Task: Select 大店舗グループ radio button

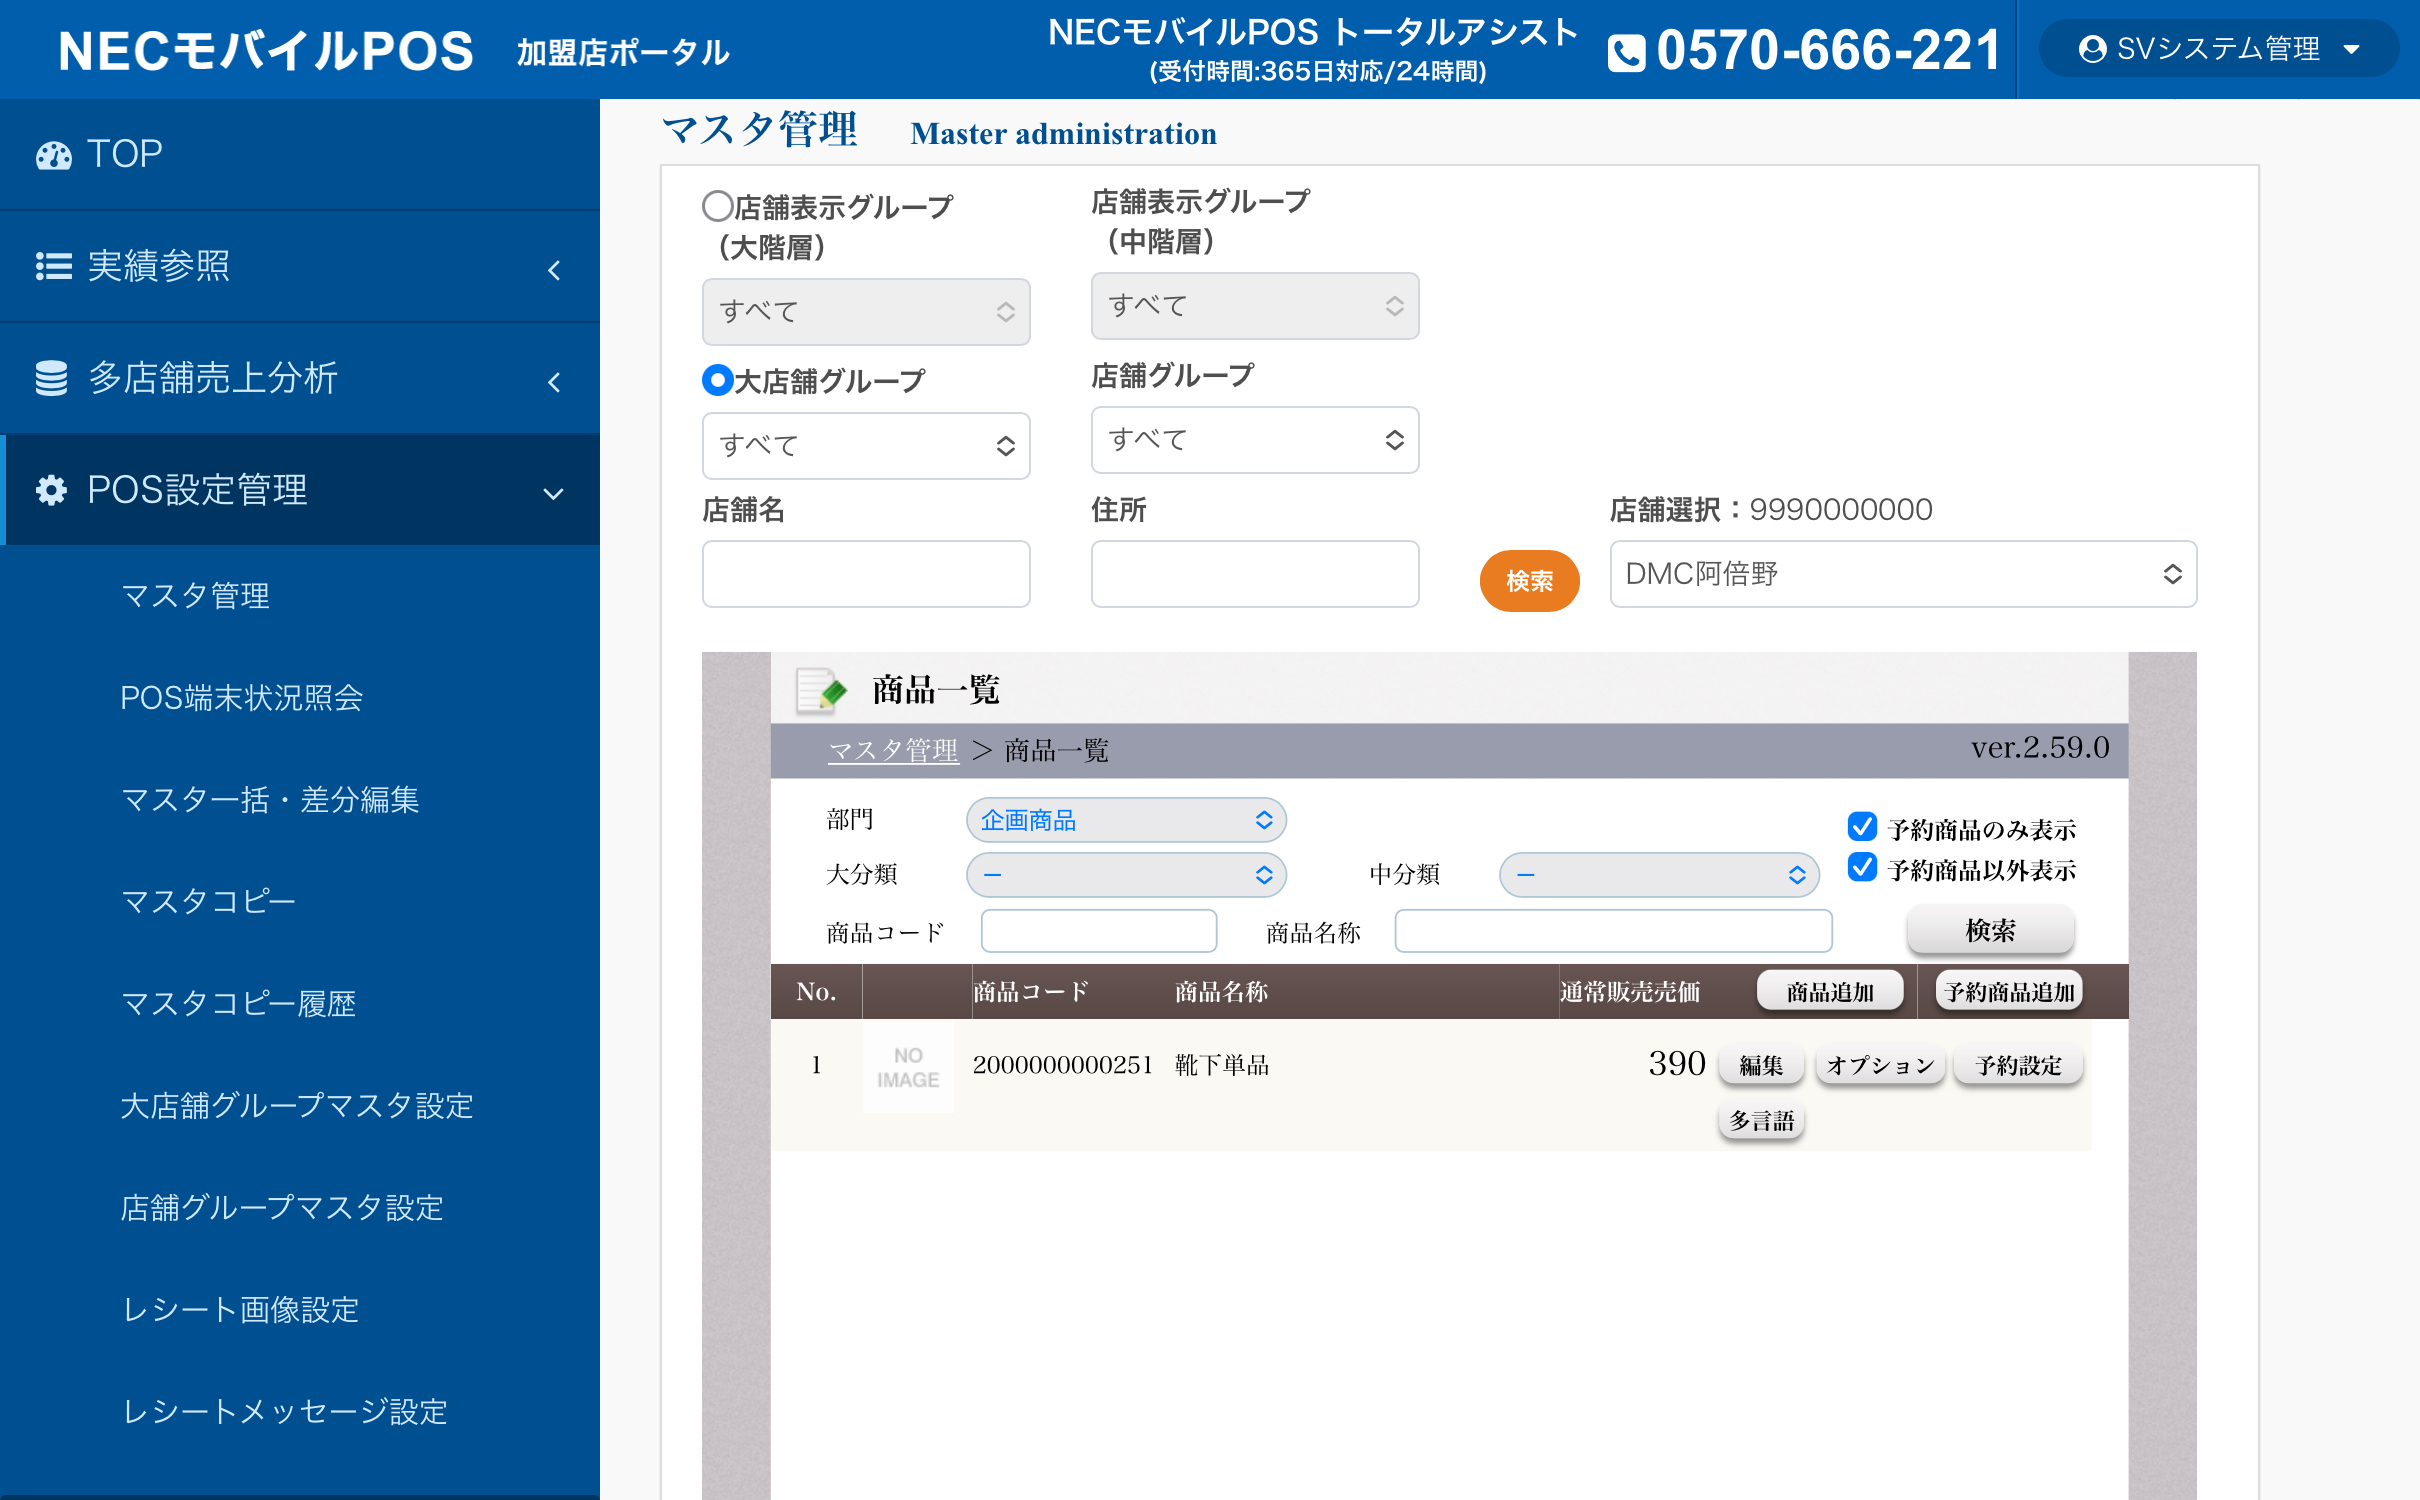Action: point(717,380)
